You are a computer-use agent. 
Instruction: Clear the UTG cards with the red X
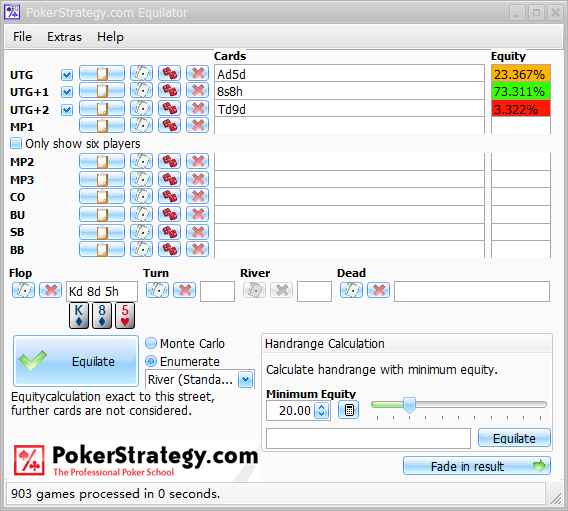(x=197, y=73)
